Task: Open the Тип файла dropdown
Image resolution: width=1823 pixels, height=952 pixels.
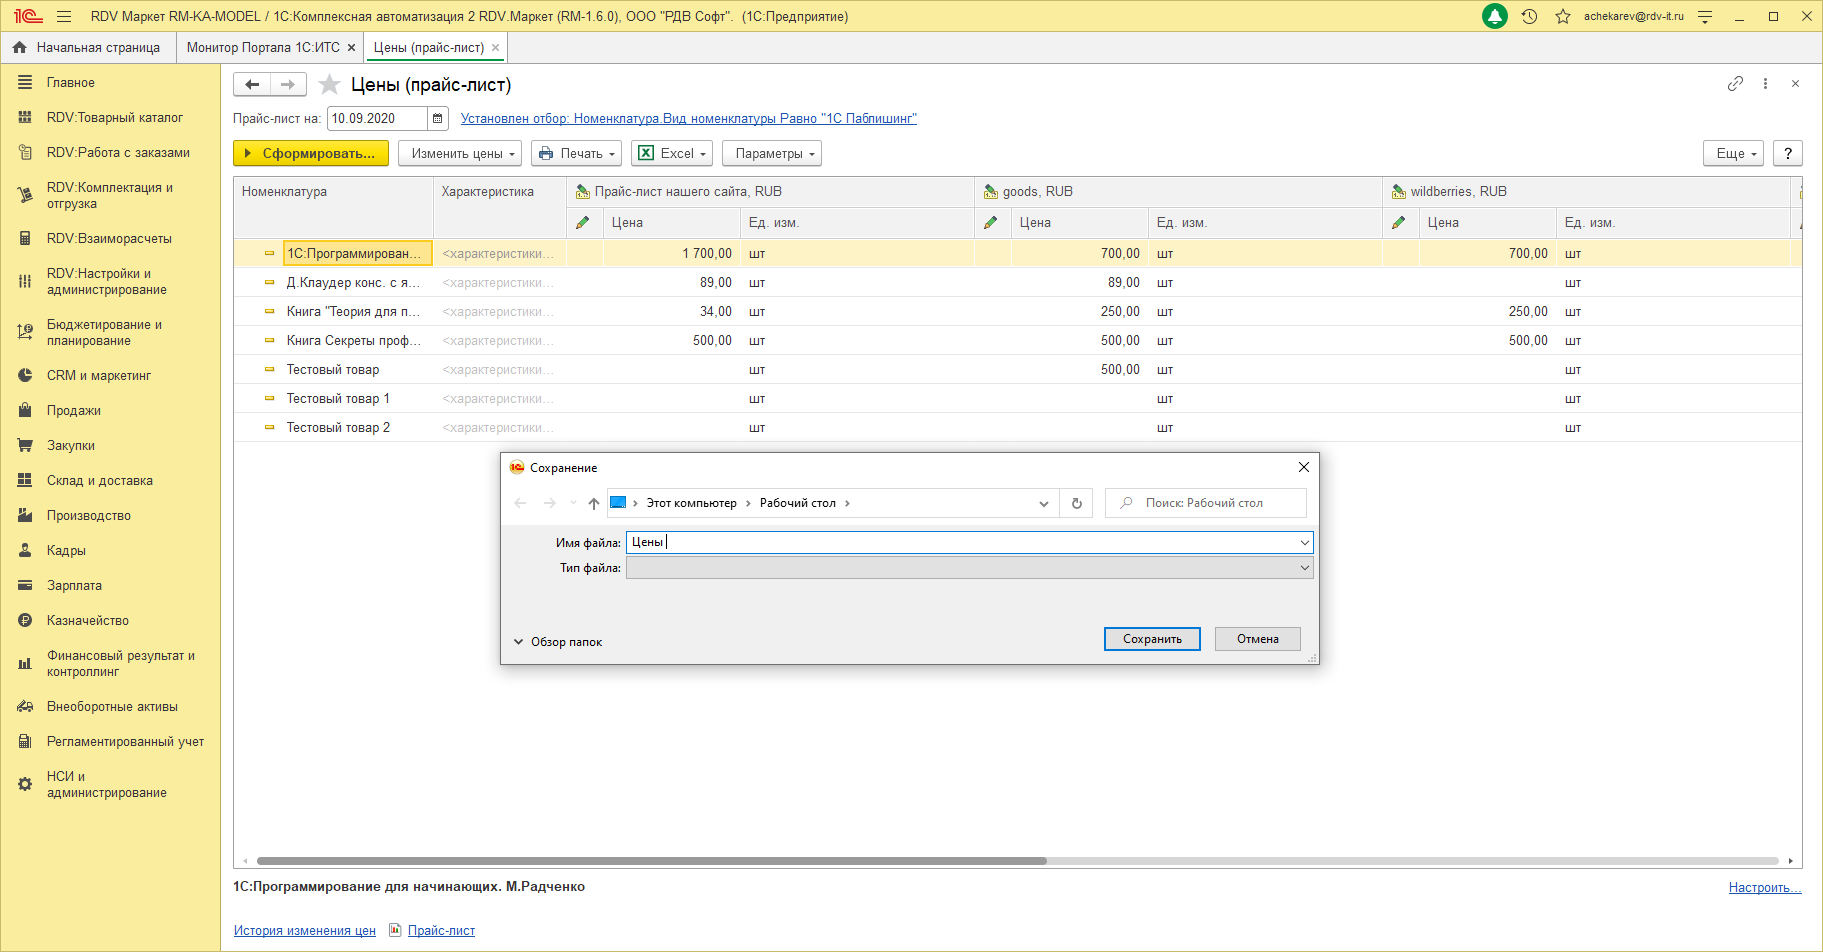Action: (x=1304, y=568)
